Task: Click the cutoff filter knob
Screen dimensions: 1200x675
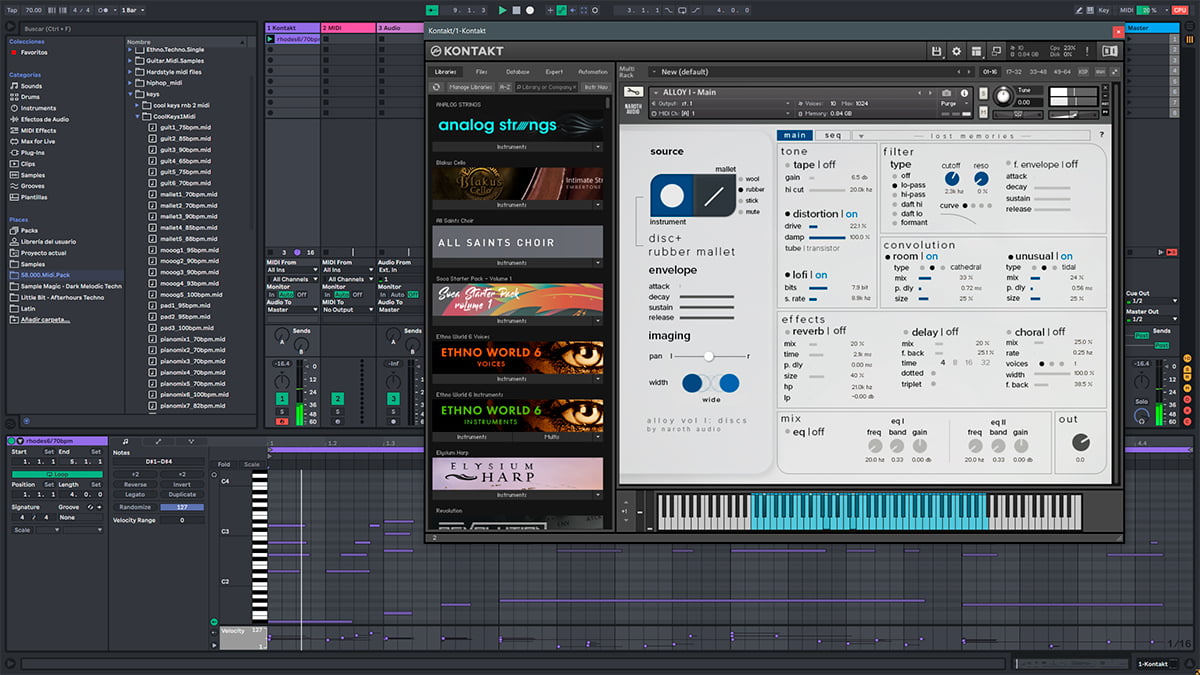Action: click(953, 177)
